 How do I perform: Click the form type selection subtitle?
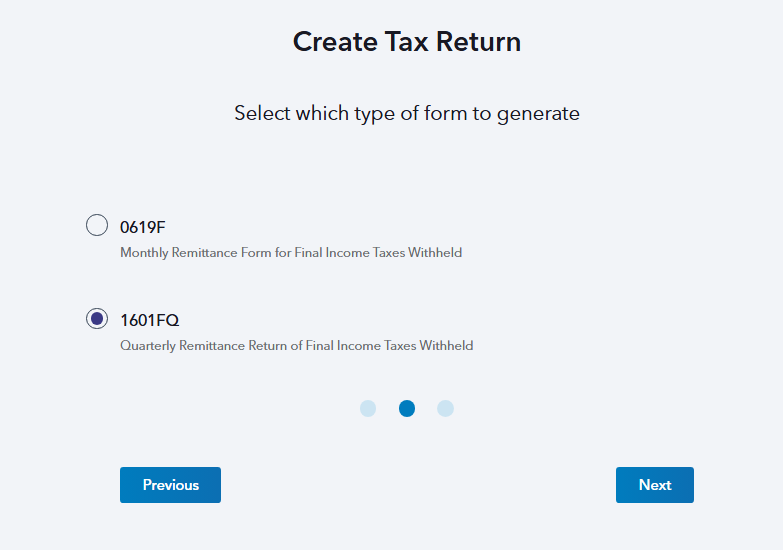(407, 113)
